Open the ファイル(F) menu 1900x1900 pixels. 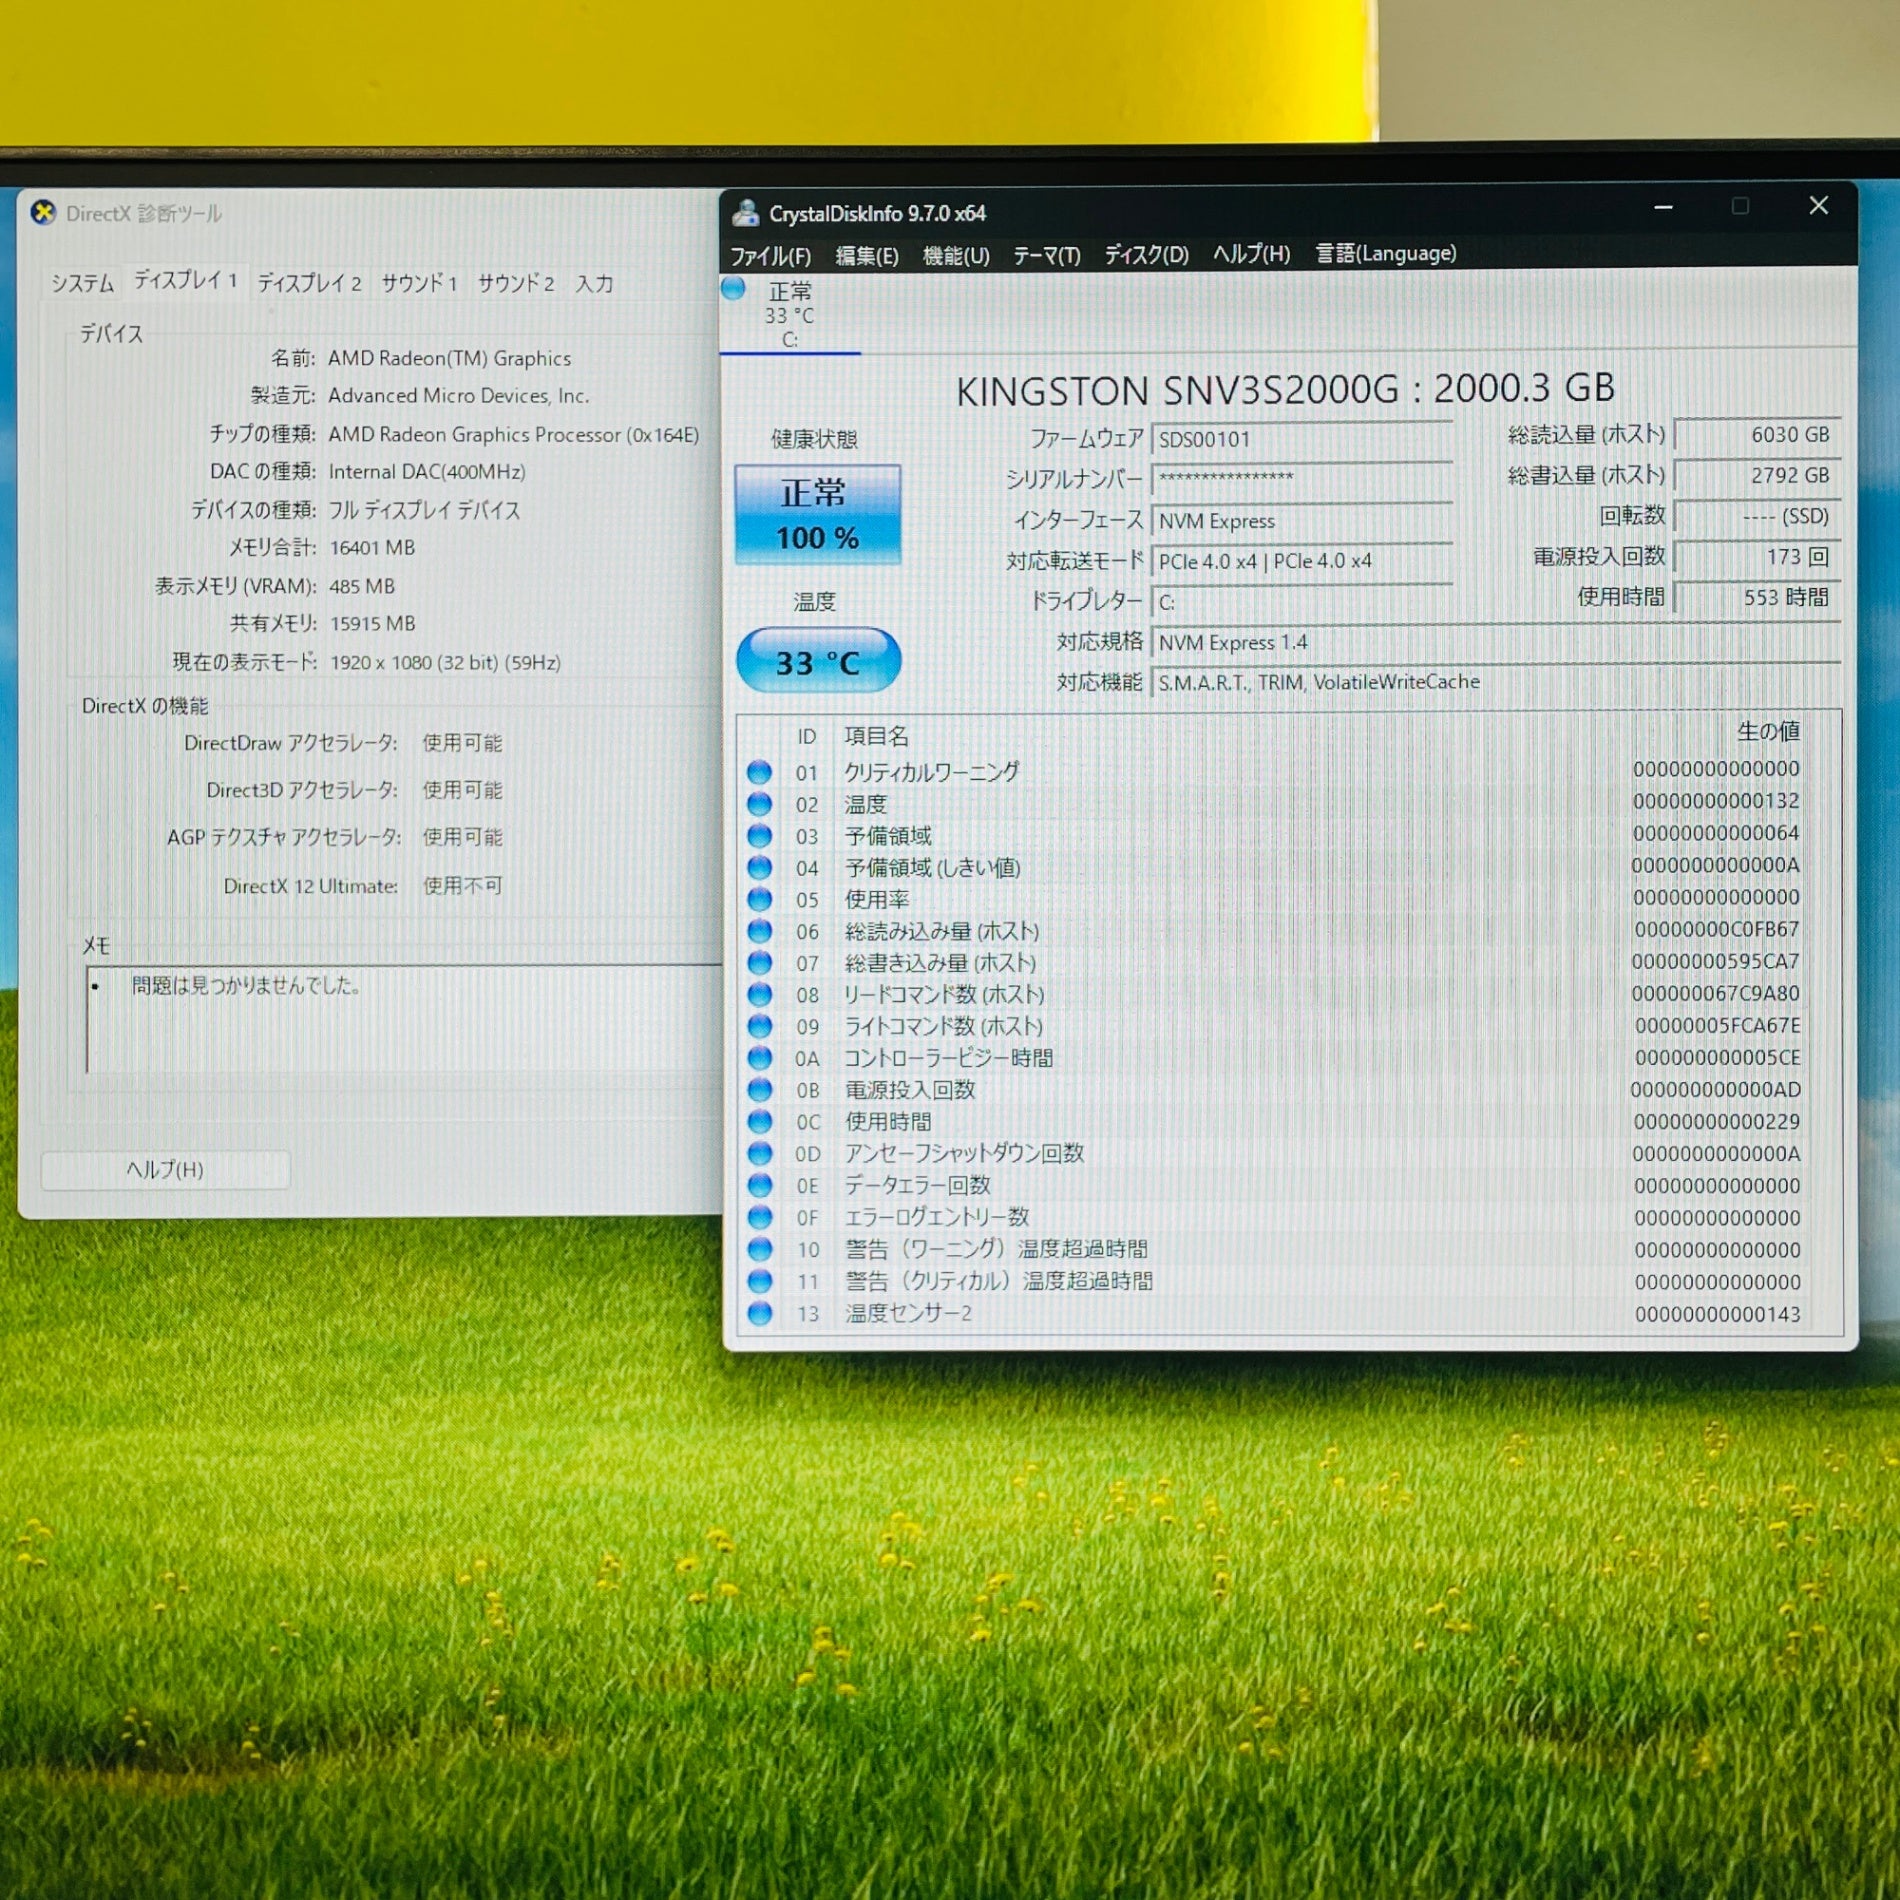[770, 256]
